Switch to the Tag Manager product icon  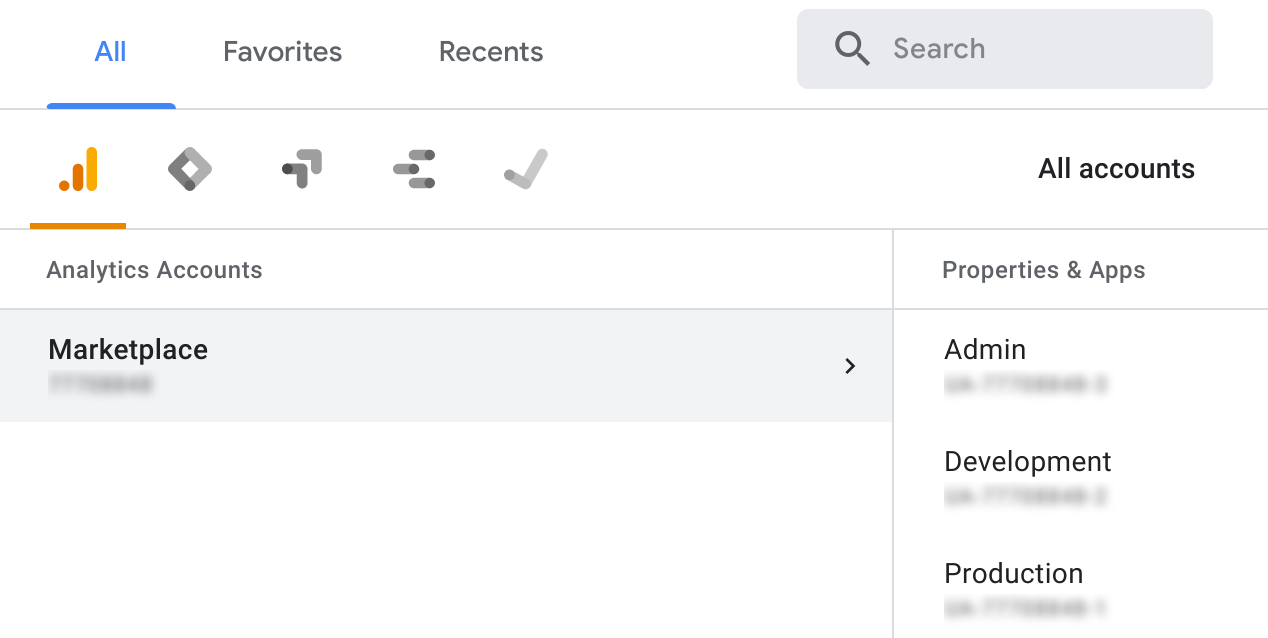point(190,169)
